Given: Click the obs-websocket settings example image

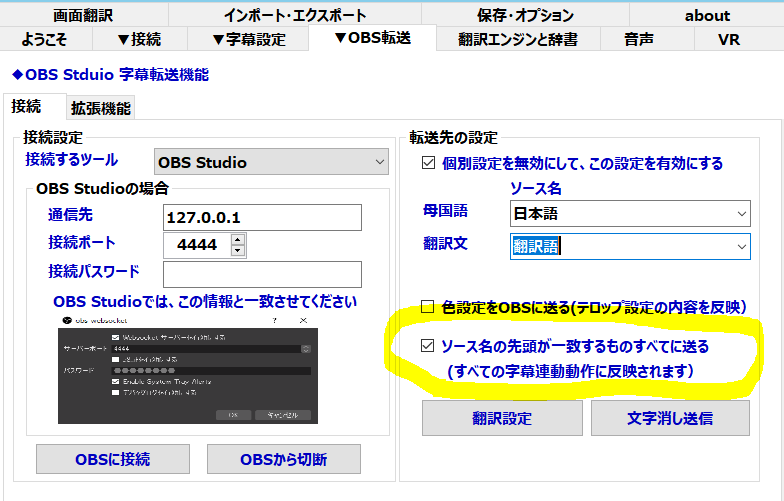Looking at the screenshot, I should (188, 370).
